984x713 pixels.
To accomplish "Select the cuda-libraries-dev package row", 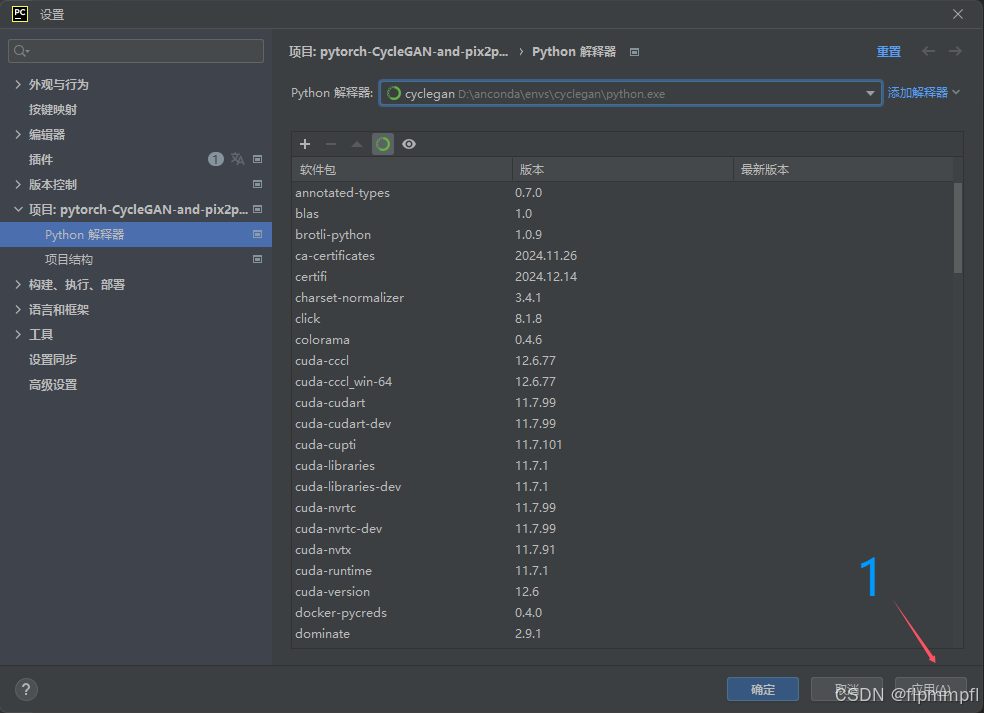I will coord(622,486).
